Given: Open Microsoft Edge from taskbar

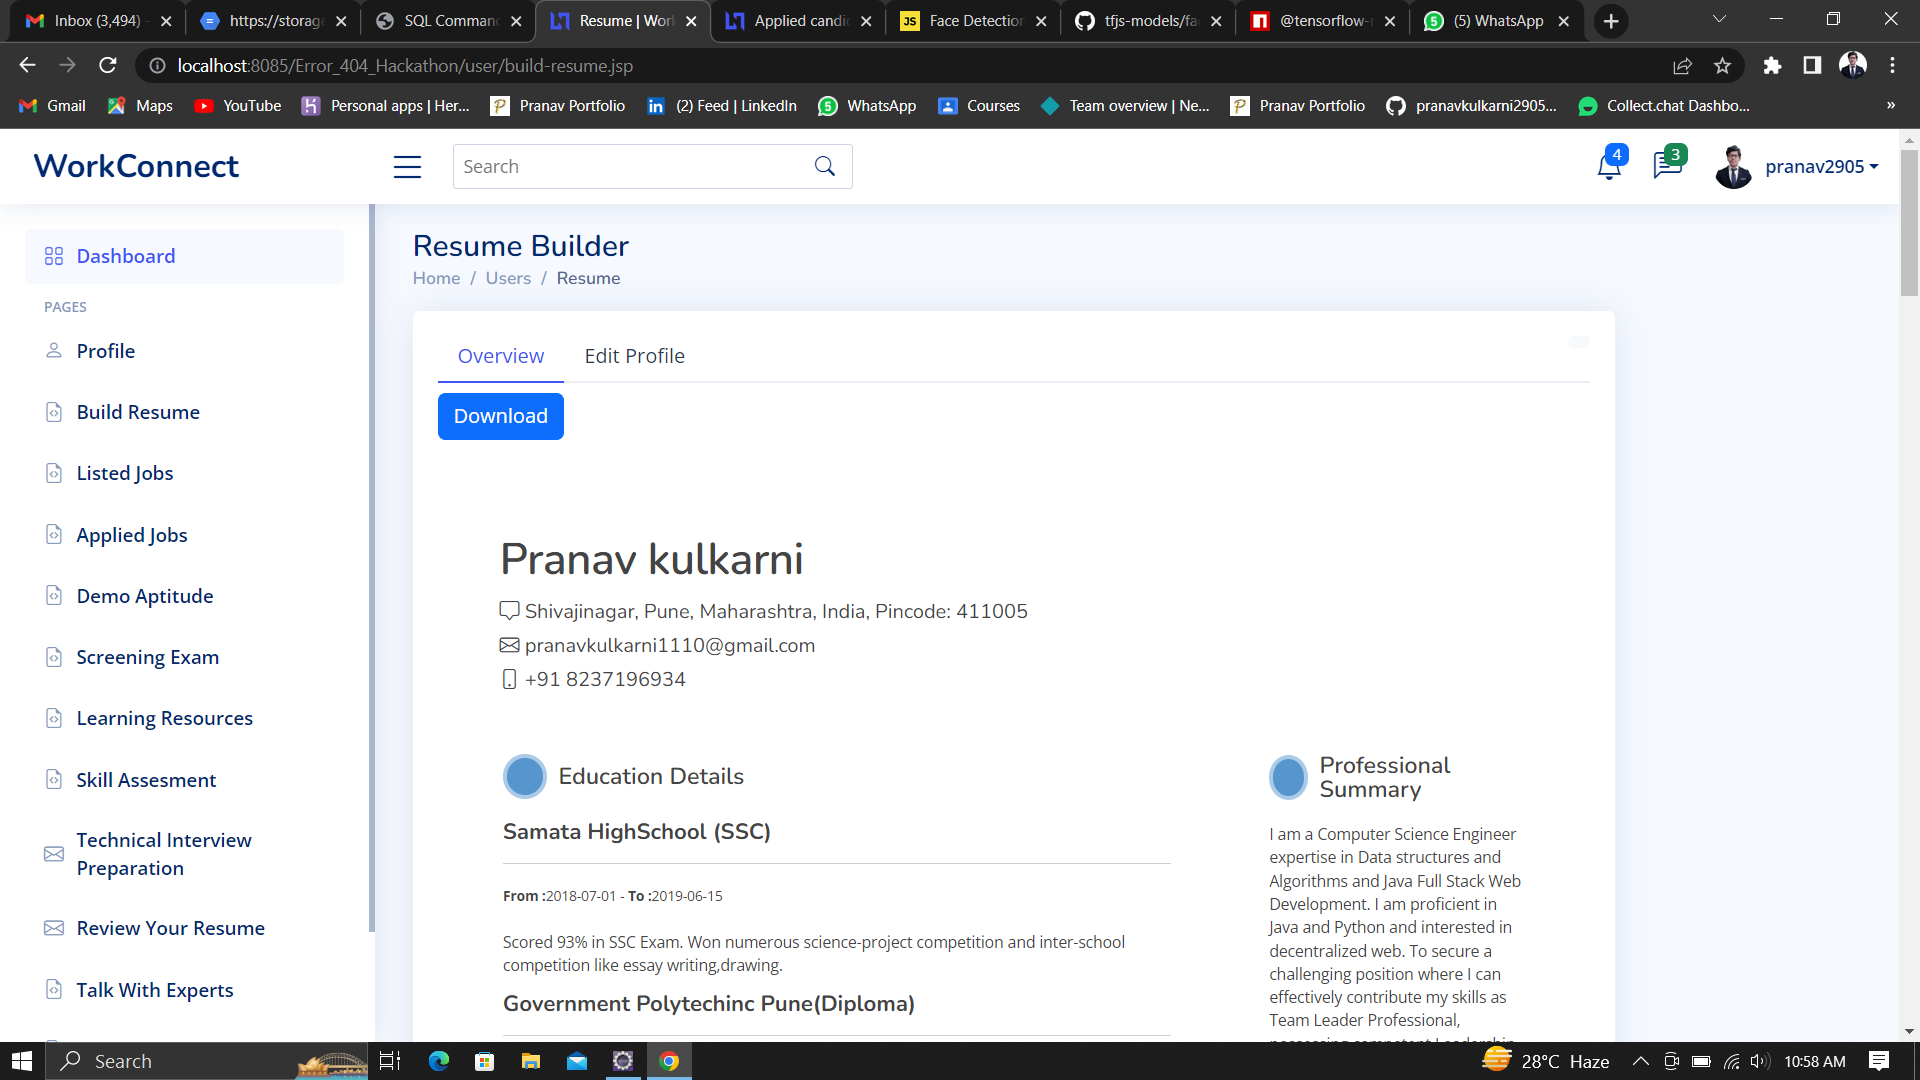Looking at the screenshot, I should (438, 1061).
